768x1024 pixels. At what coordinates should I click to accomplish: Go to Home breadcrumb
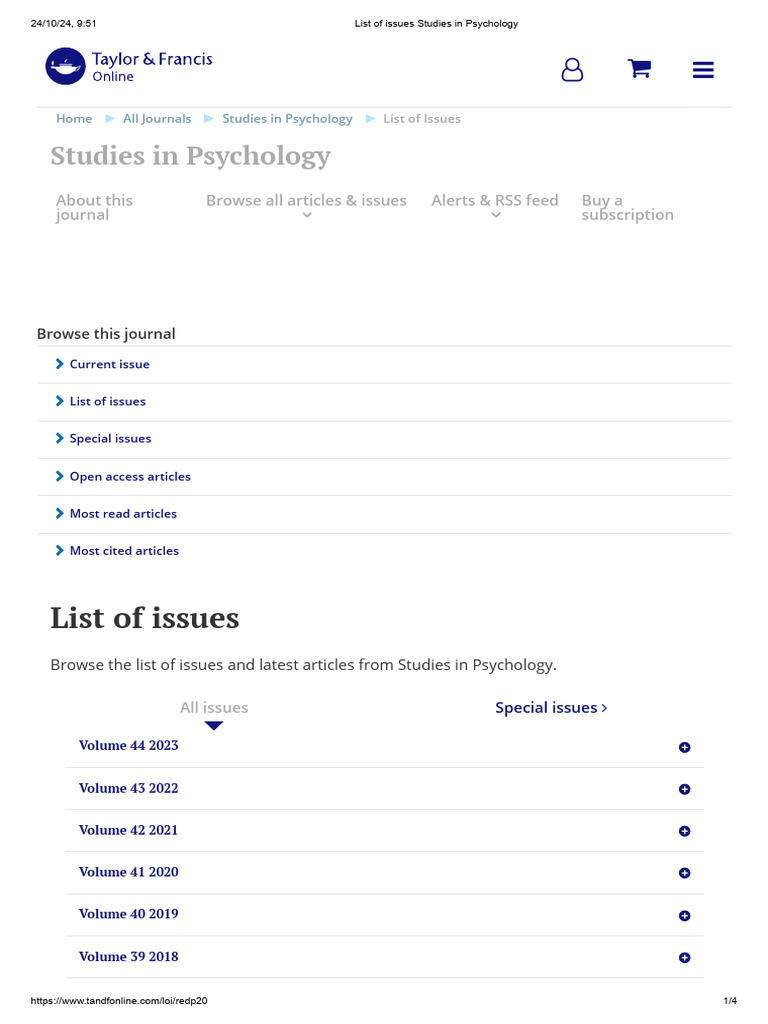pyautogui.click(x=74, y=118)
